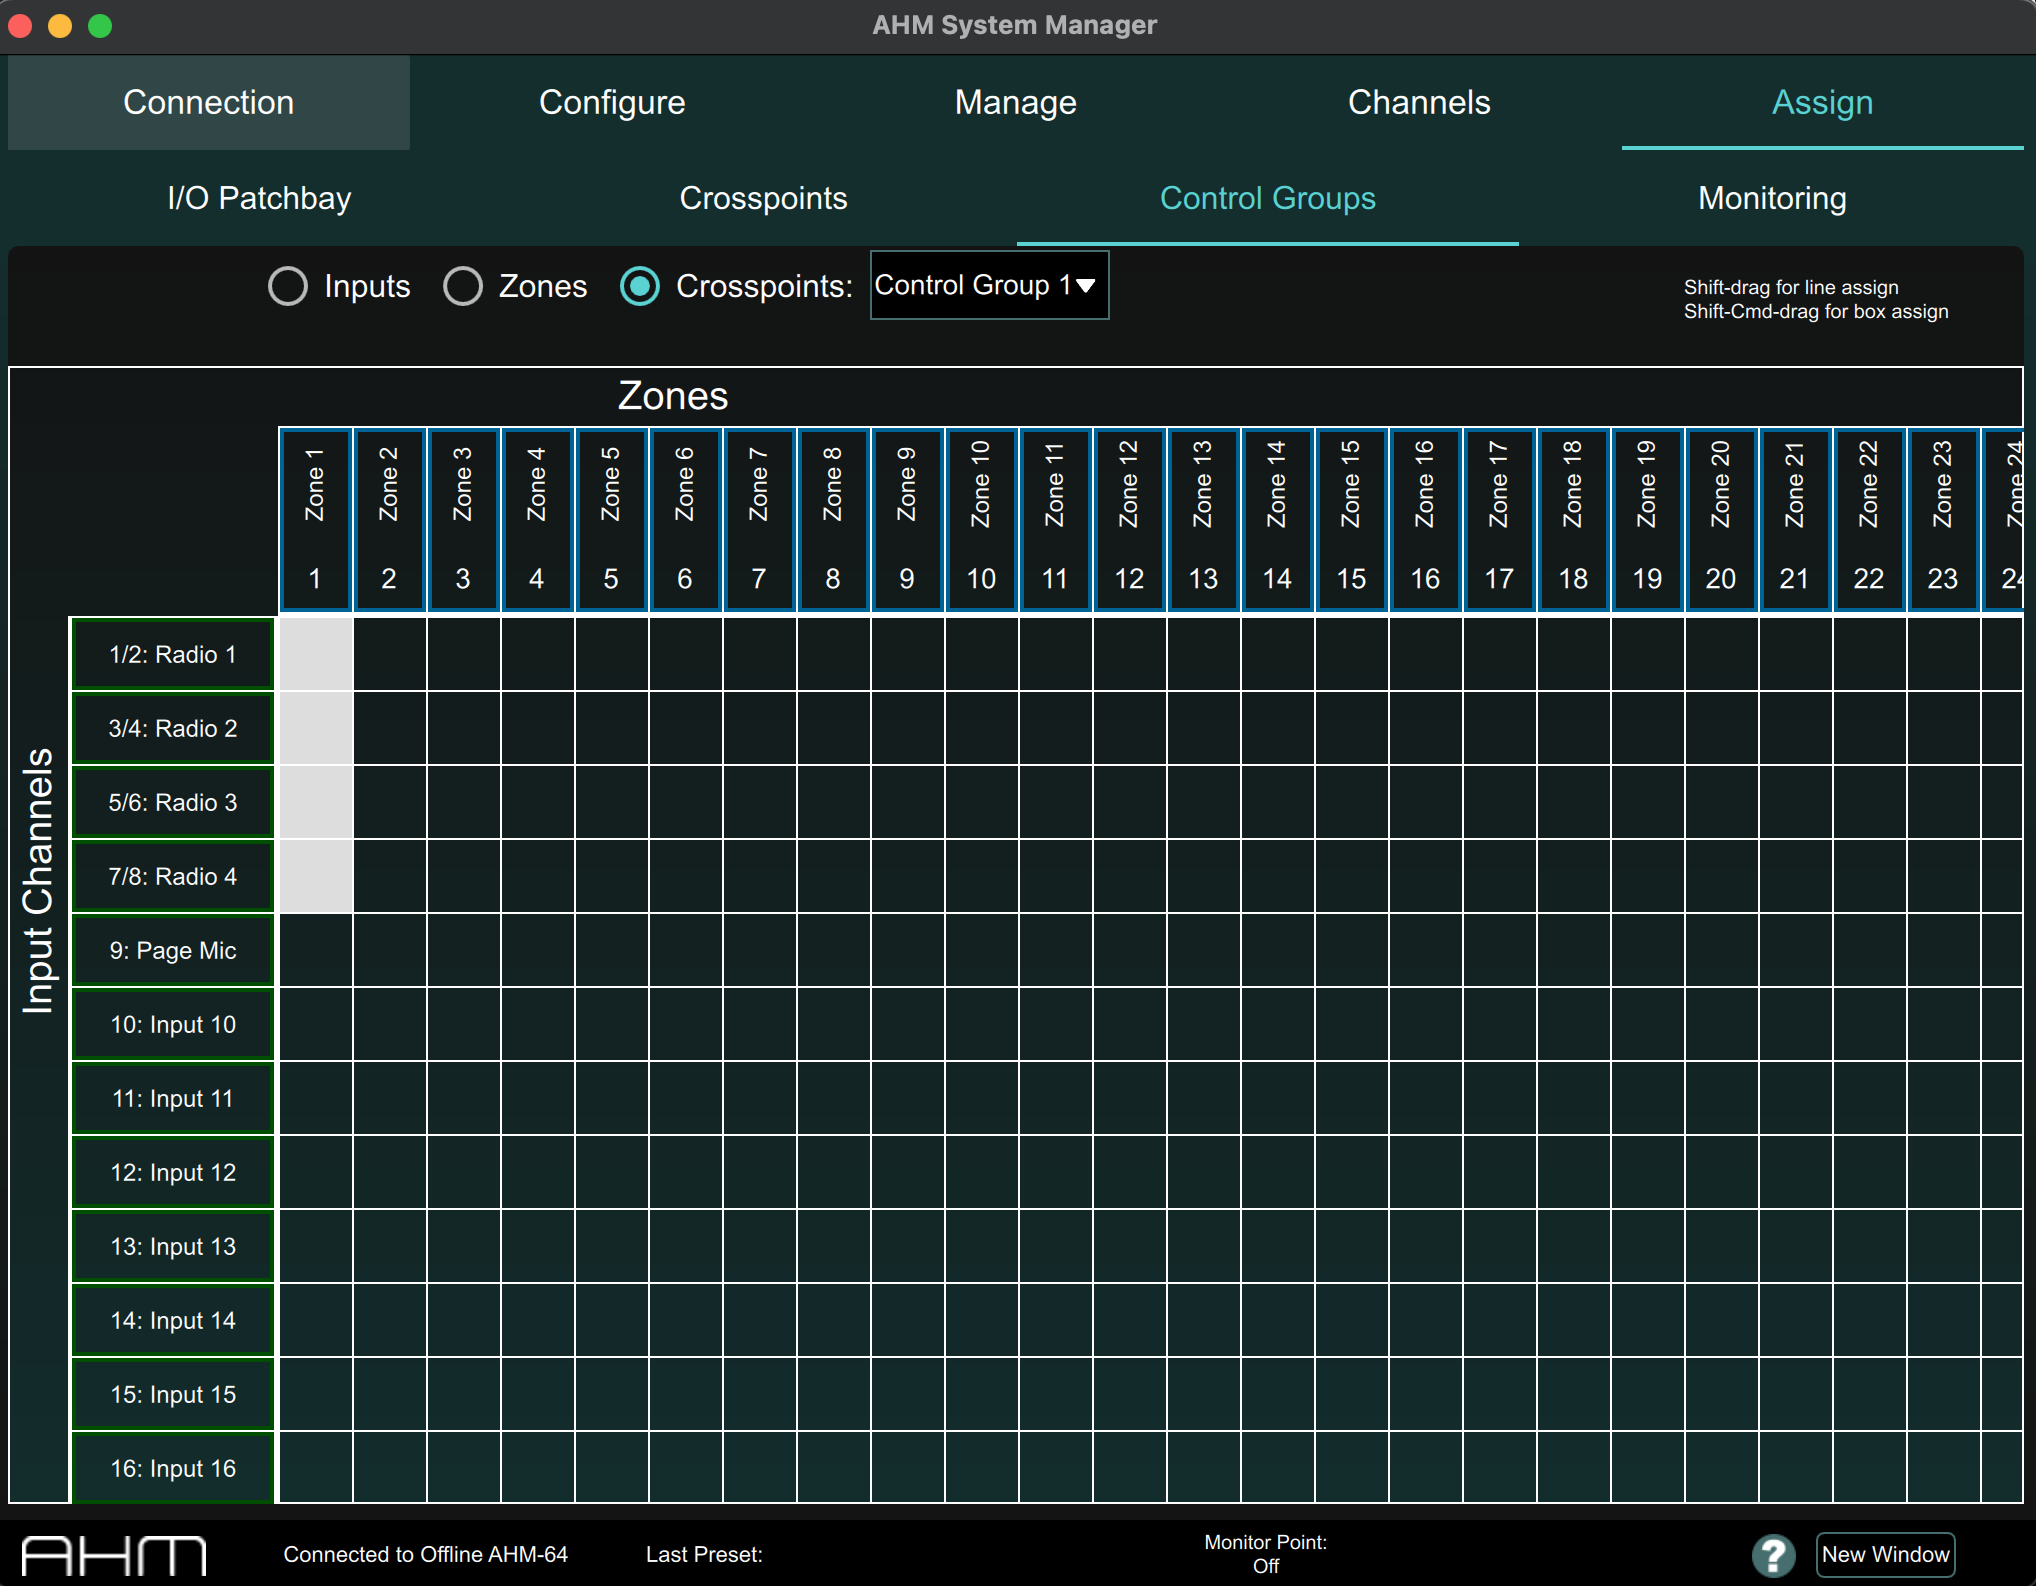This screenshot has width=2036, height=1586.
Task: Select the 15: Input 15 channel row
Action: (173, 1394)
